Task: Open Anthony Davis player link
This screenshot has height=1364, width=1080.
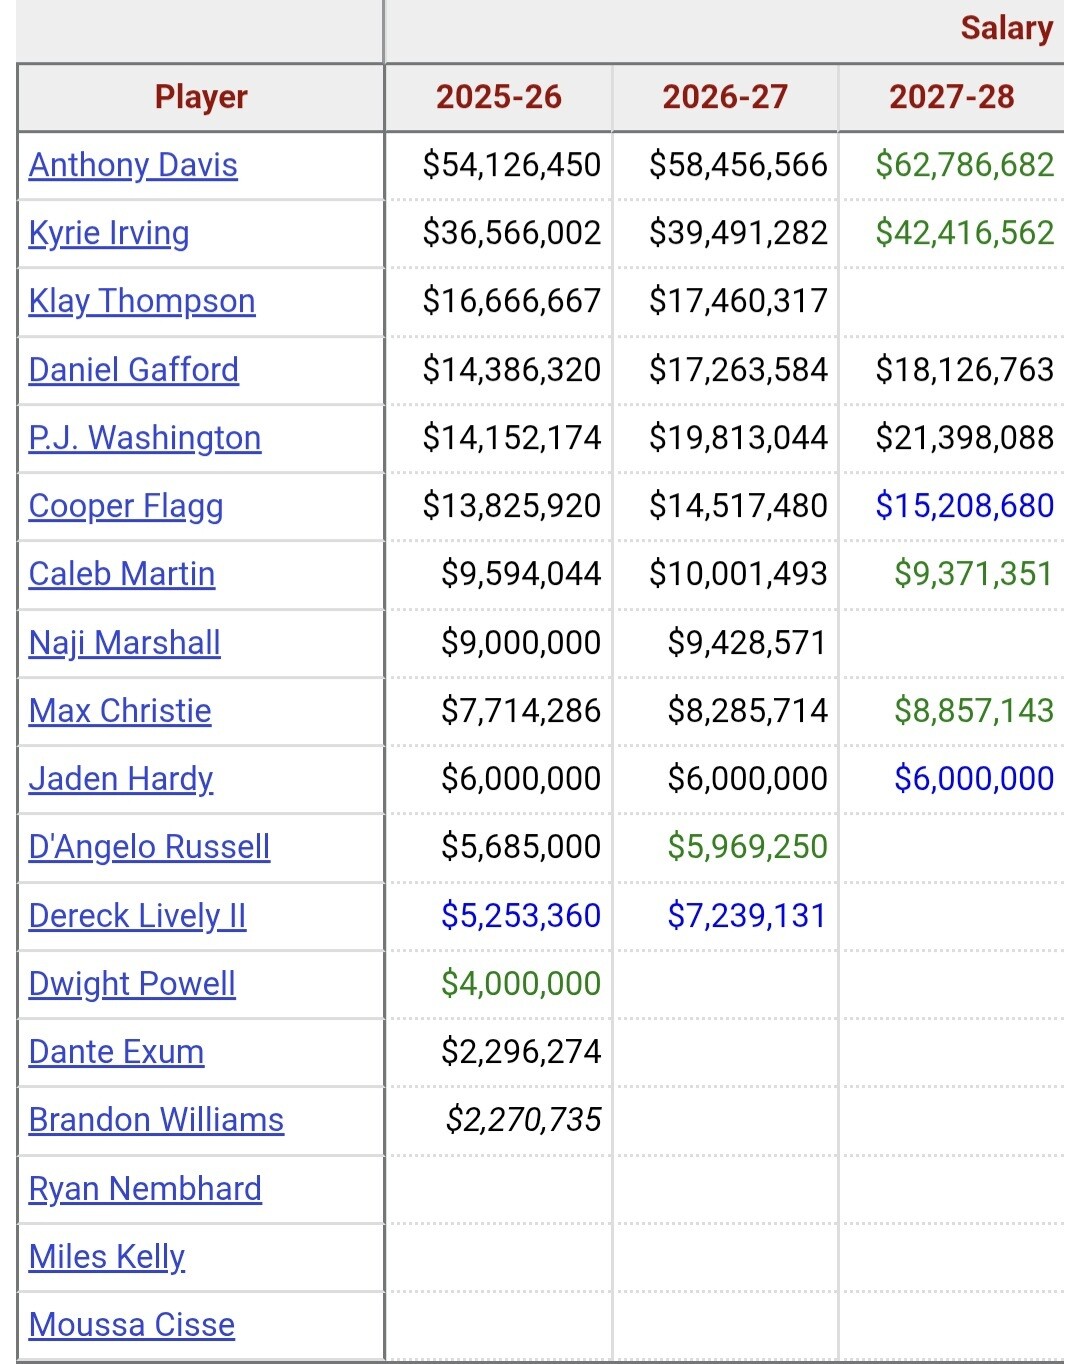Action: [x=133, y=164]
